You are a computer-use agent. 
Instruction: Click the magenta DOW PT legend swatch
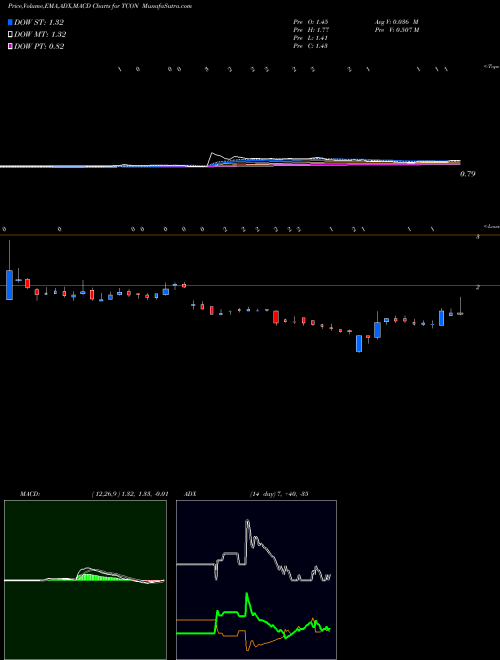pyautogui.click(x=10, y=46)
